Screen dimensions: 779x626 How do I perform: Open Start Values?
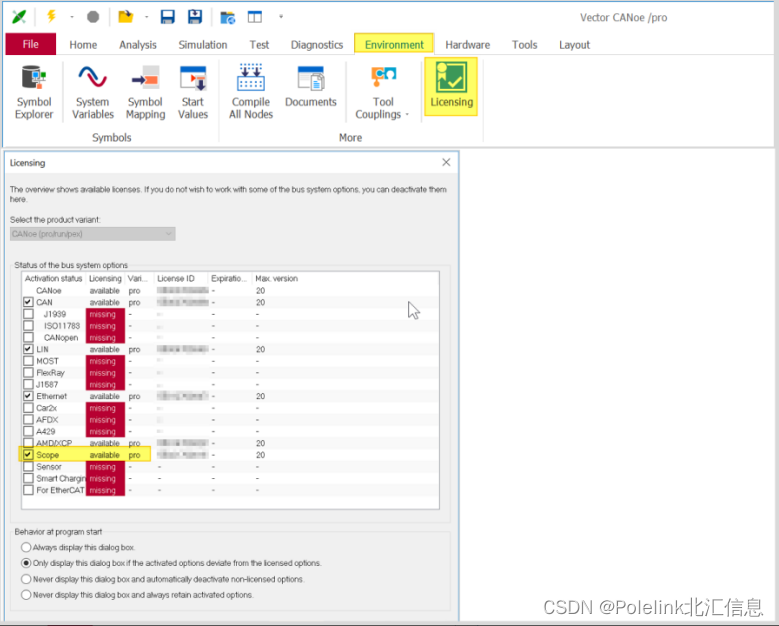pos(193,92)
